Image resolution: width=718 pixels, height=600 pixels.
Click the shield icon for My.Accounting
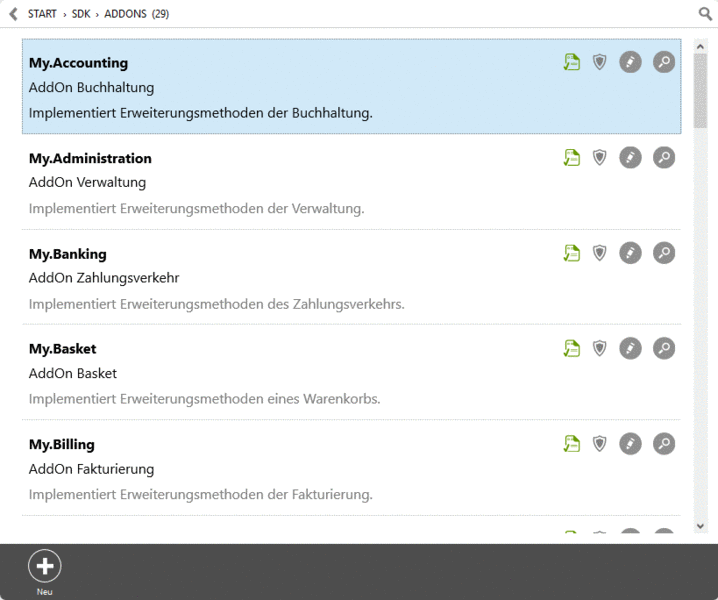[x=599, y=62]
